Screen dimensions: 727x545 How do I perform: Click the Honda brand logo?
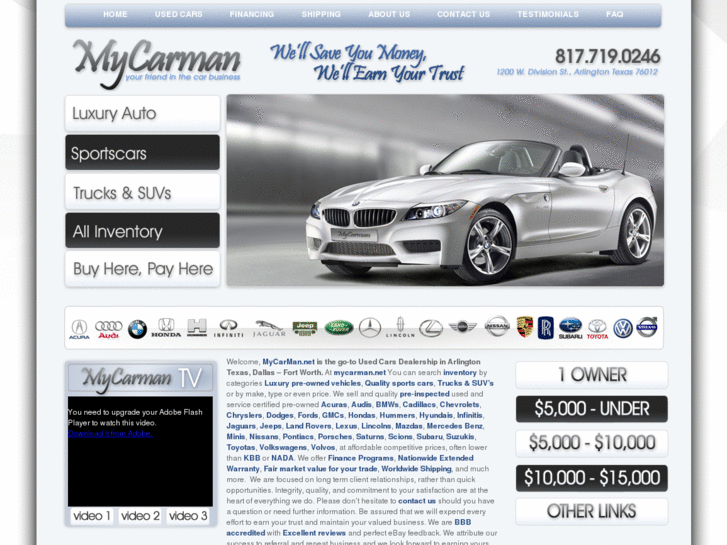pos(166,327)
